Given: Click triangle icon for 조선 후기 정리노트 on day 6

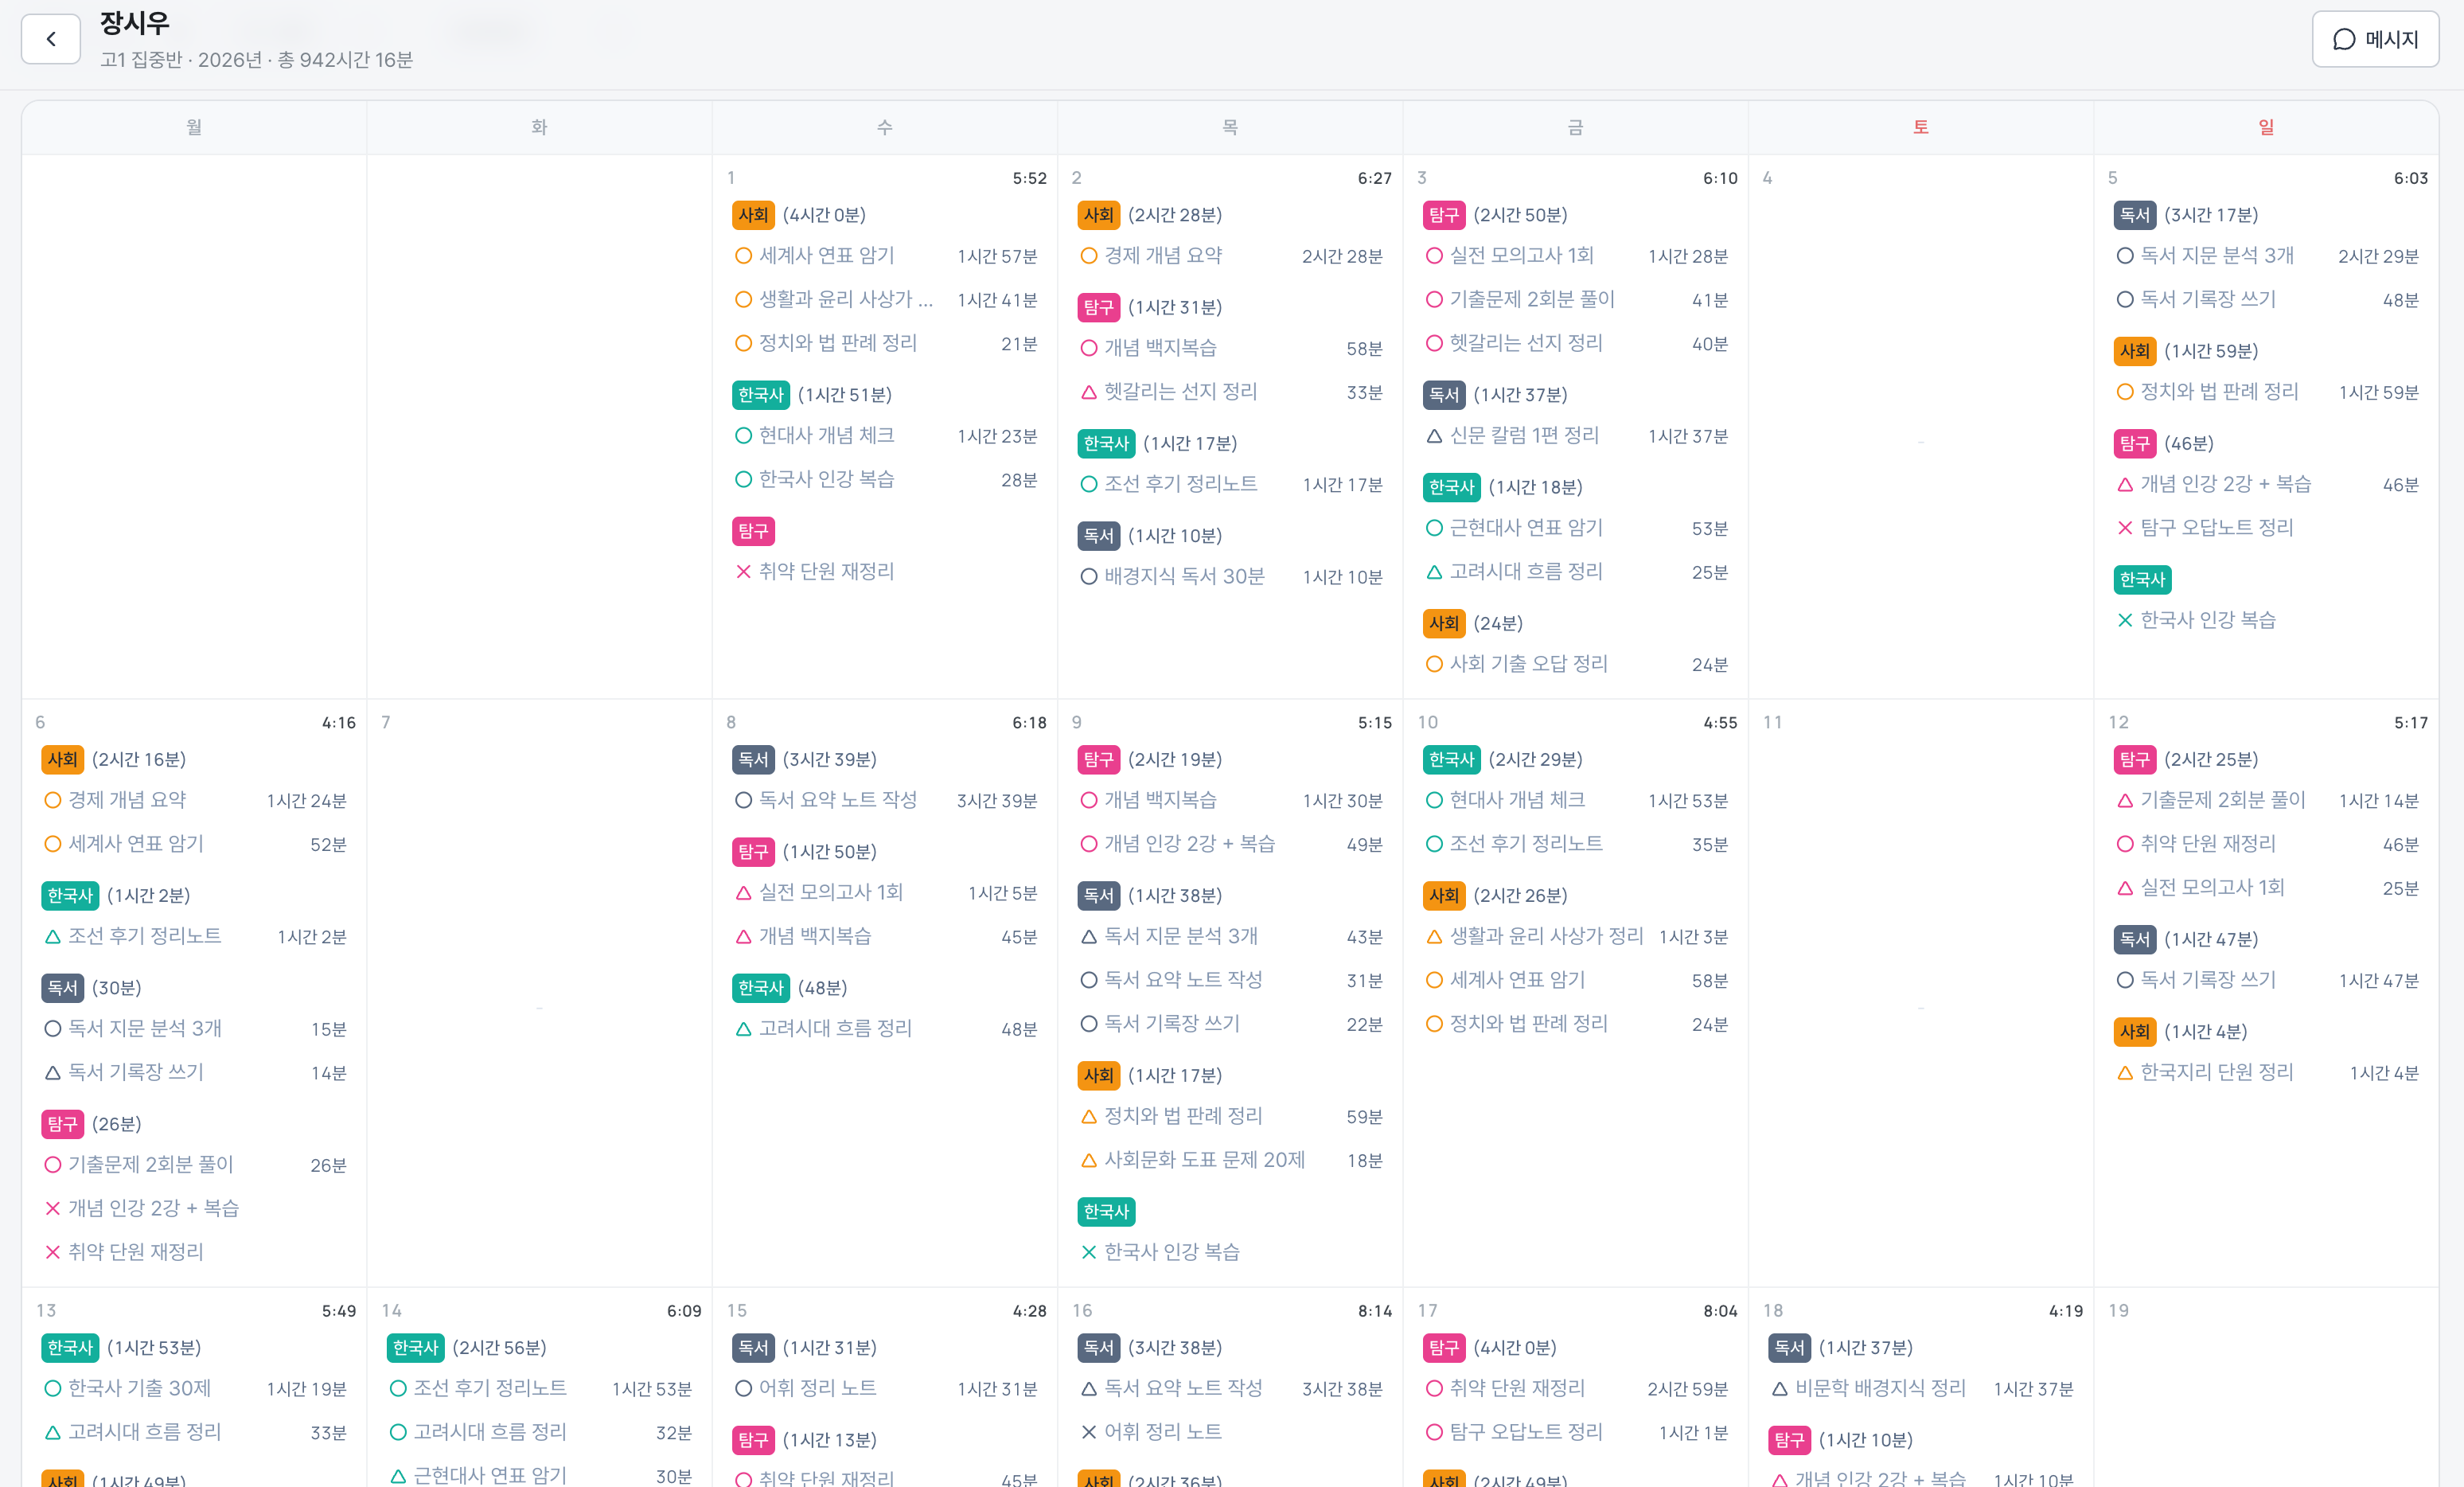Looking at the screenshot, I should pos(52,936).
